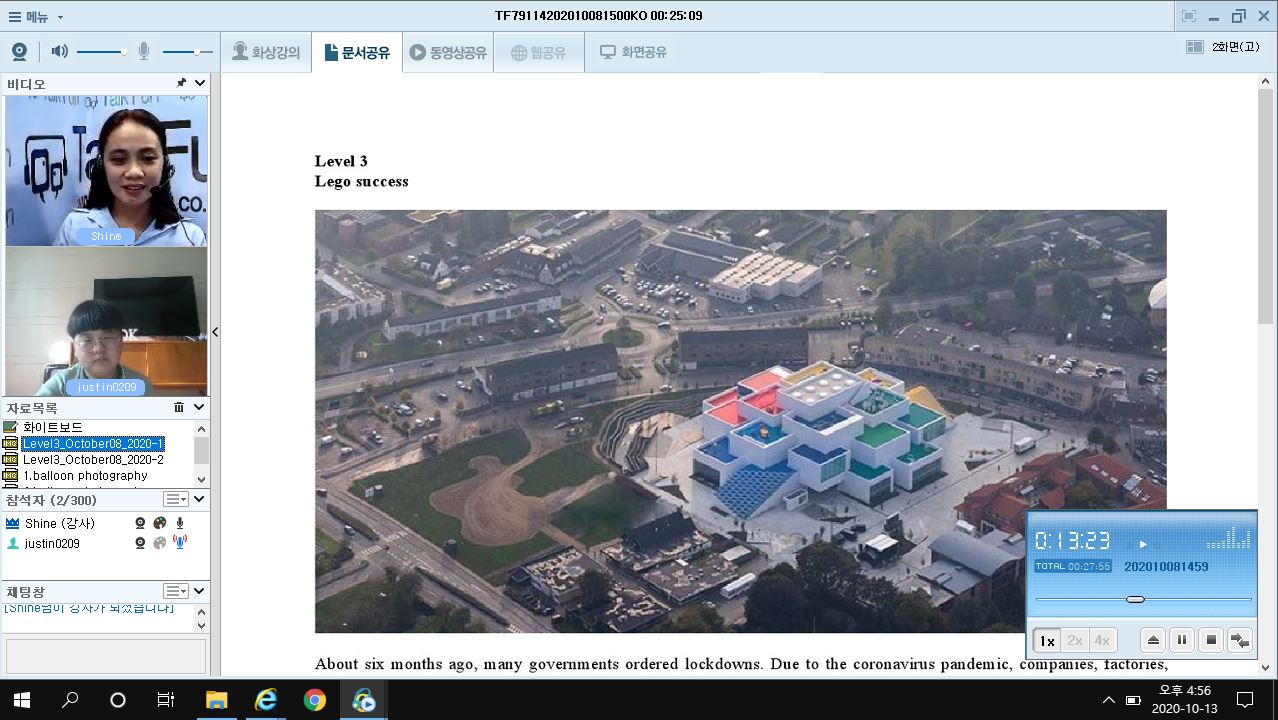Delete item with 자료목록 trash icon
The height and width of the screenshot is (720, 1278).
point(179,407)
